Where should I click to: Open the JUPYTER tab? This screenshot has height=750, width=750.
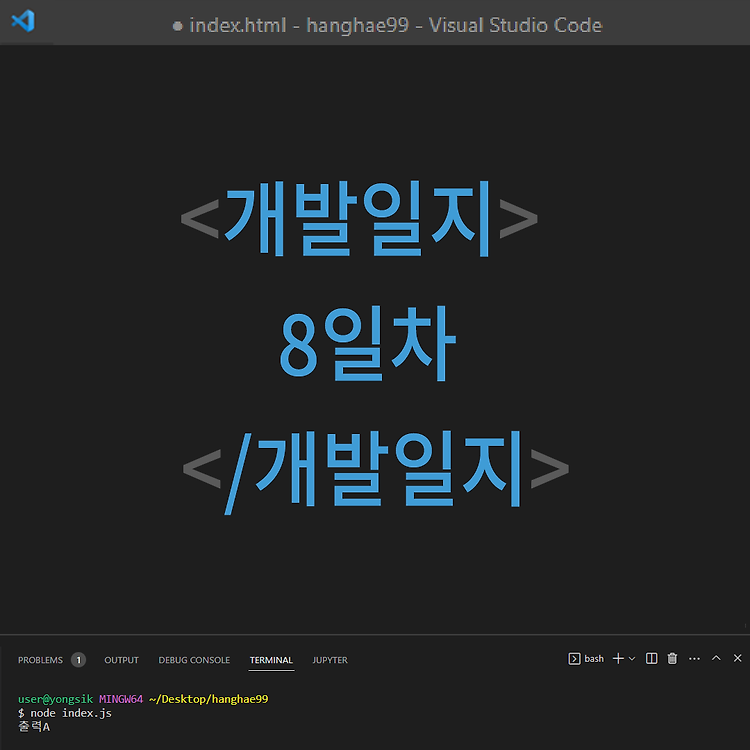pyautogui.click(x=330, y=660)
